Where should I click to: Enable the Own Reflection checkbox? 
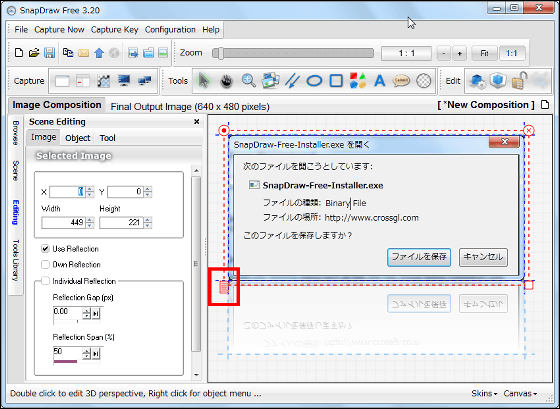pos(45,265)
